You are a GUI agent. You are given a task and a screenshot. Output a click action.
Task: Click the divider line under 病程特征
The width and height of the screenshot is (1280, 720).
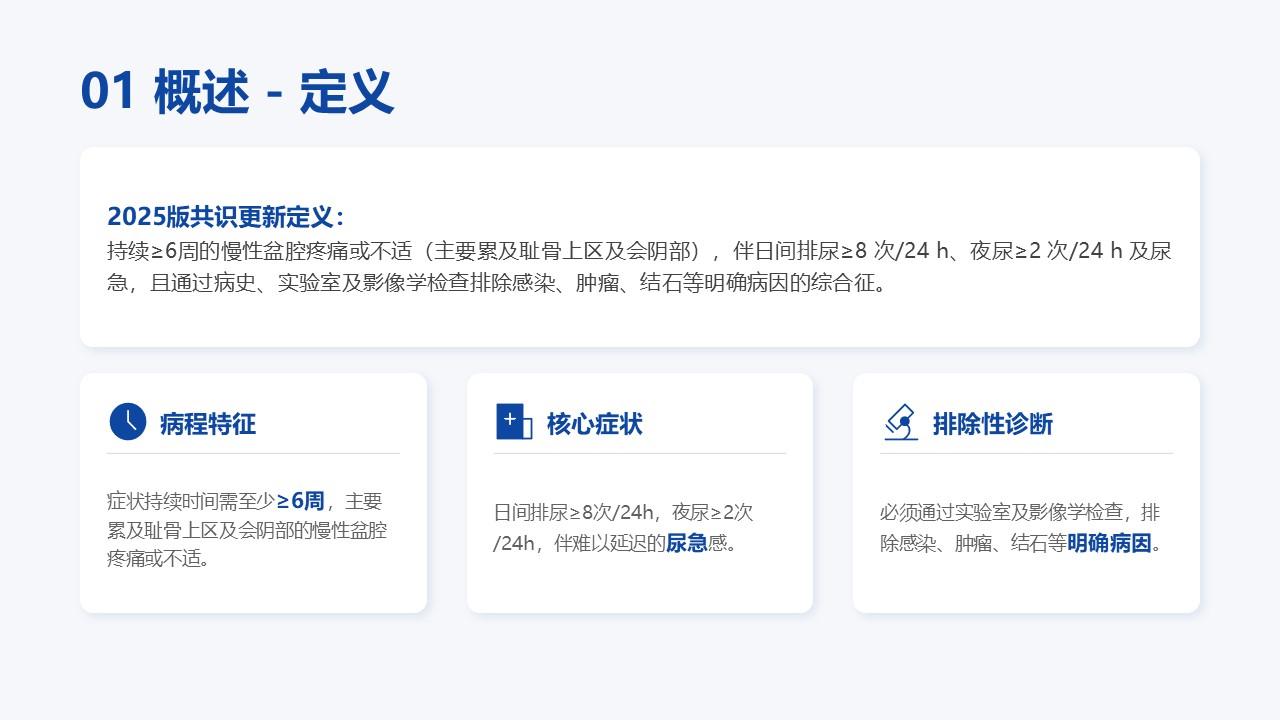[x=253, y=454]
